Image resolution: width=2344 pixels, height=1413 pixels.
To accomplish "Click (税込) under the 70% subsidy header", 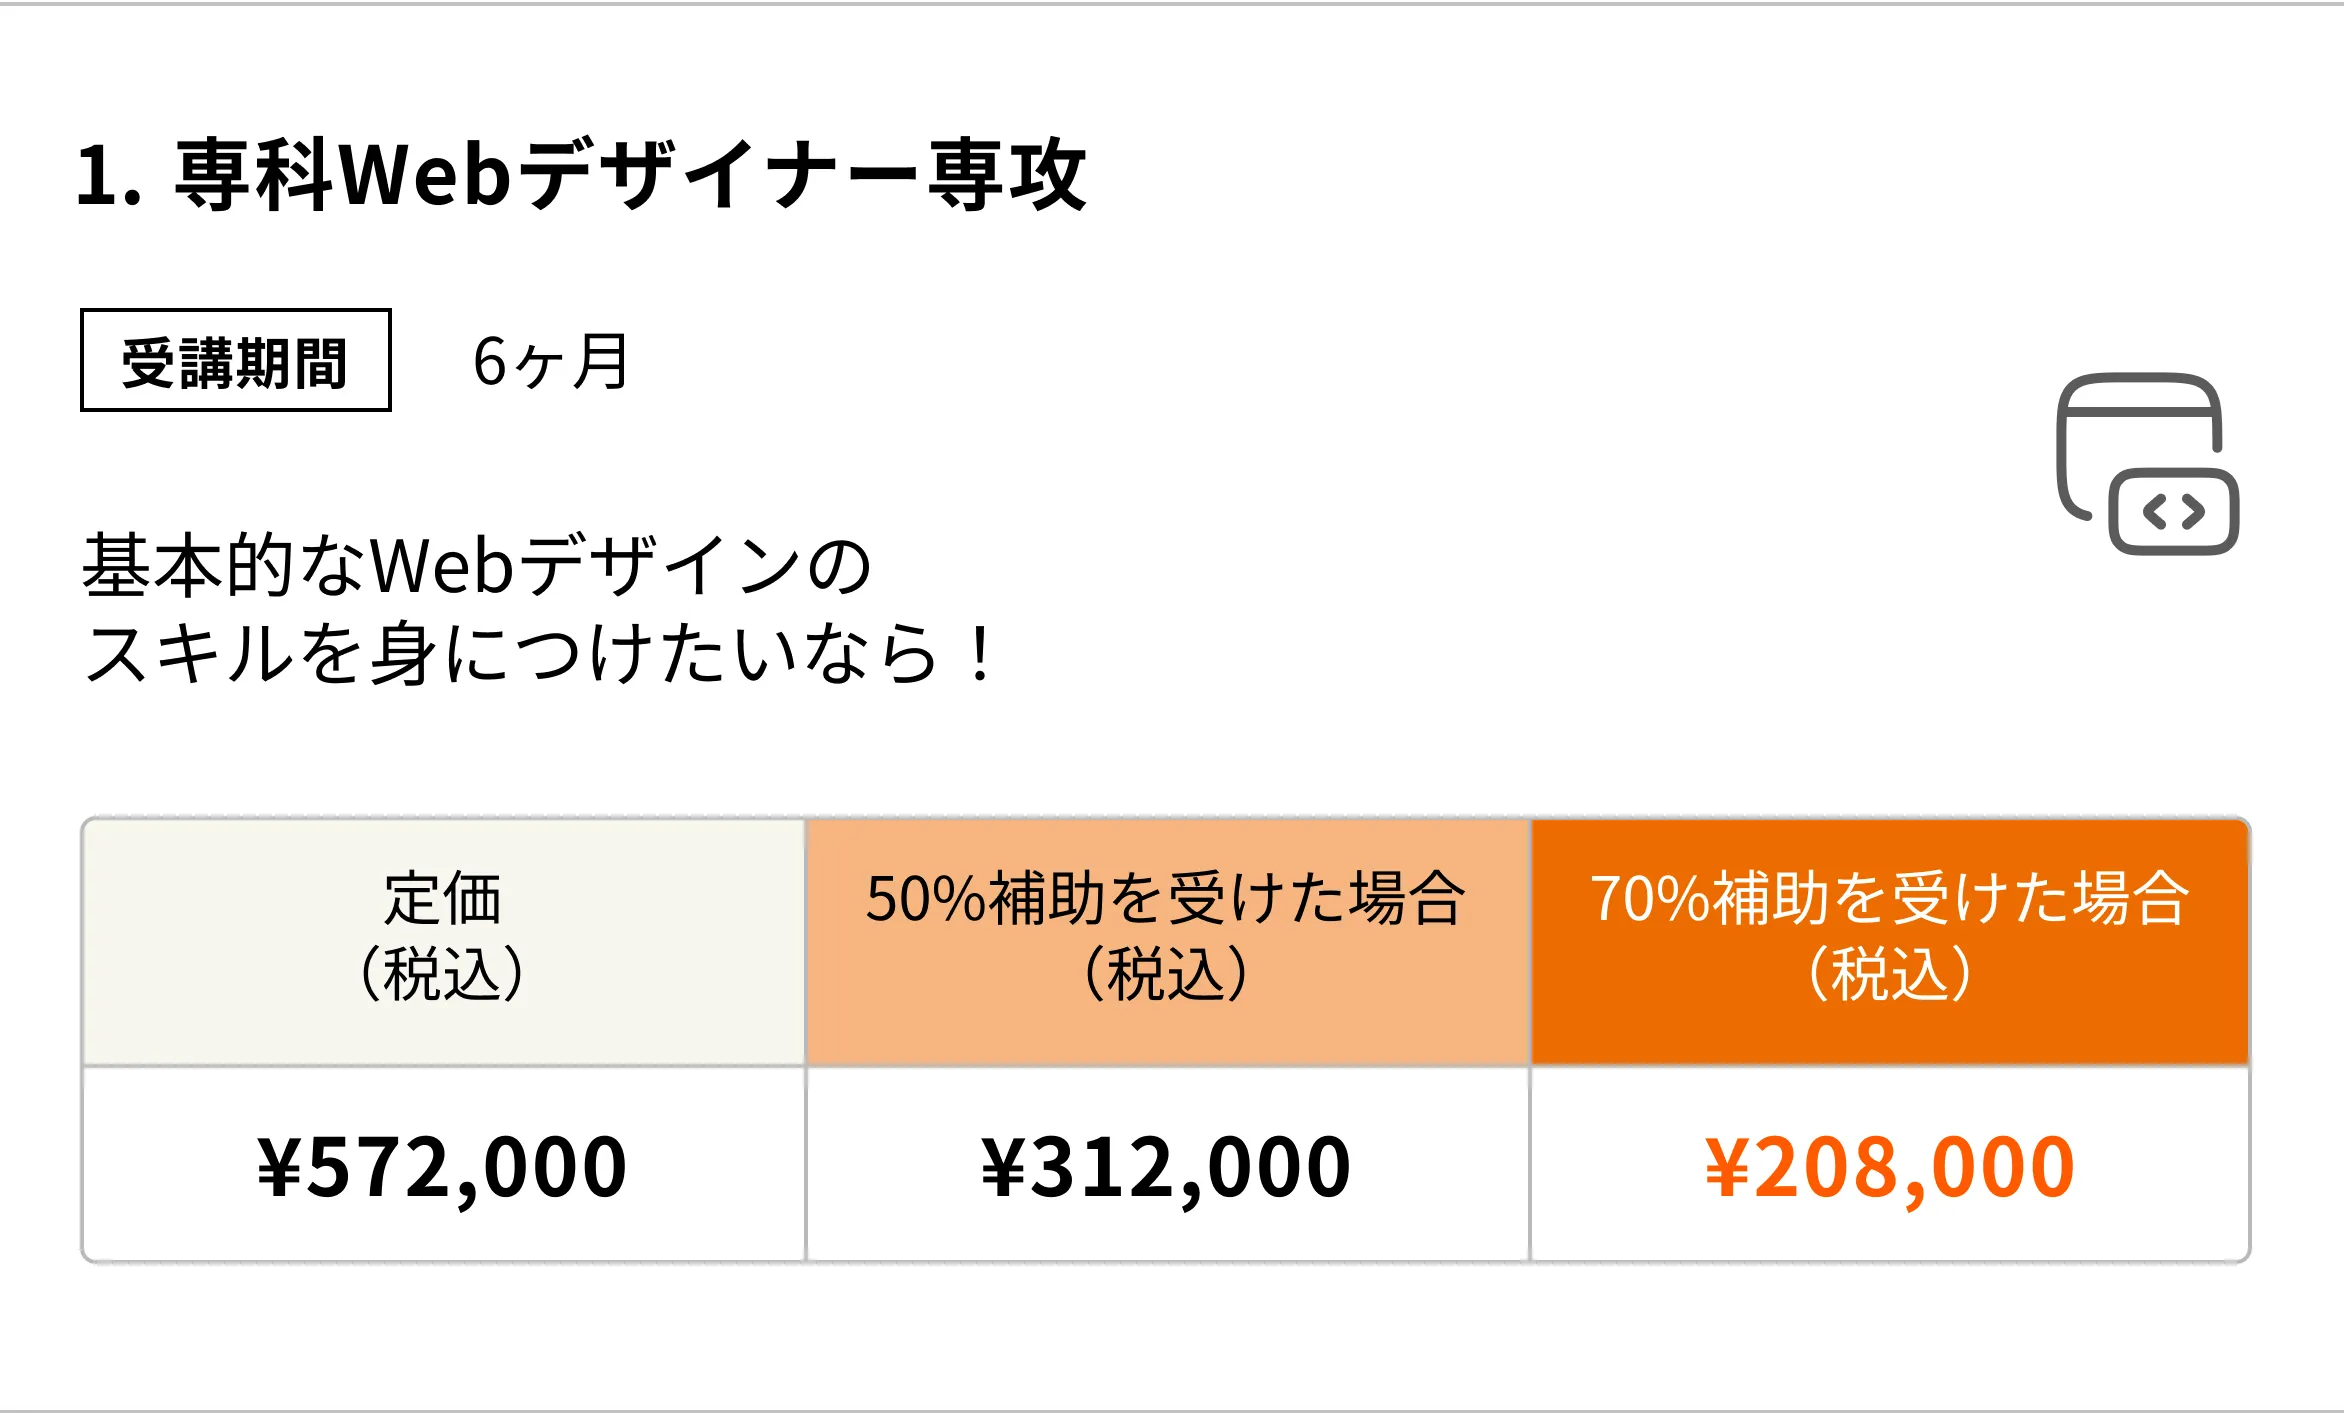I will [1889, 973].
